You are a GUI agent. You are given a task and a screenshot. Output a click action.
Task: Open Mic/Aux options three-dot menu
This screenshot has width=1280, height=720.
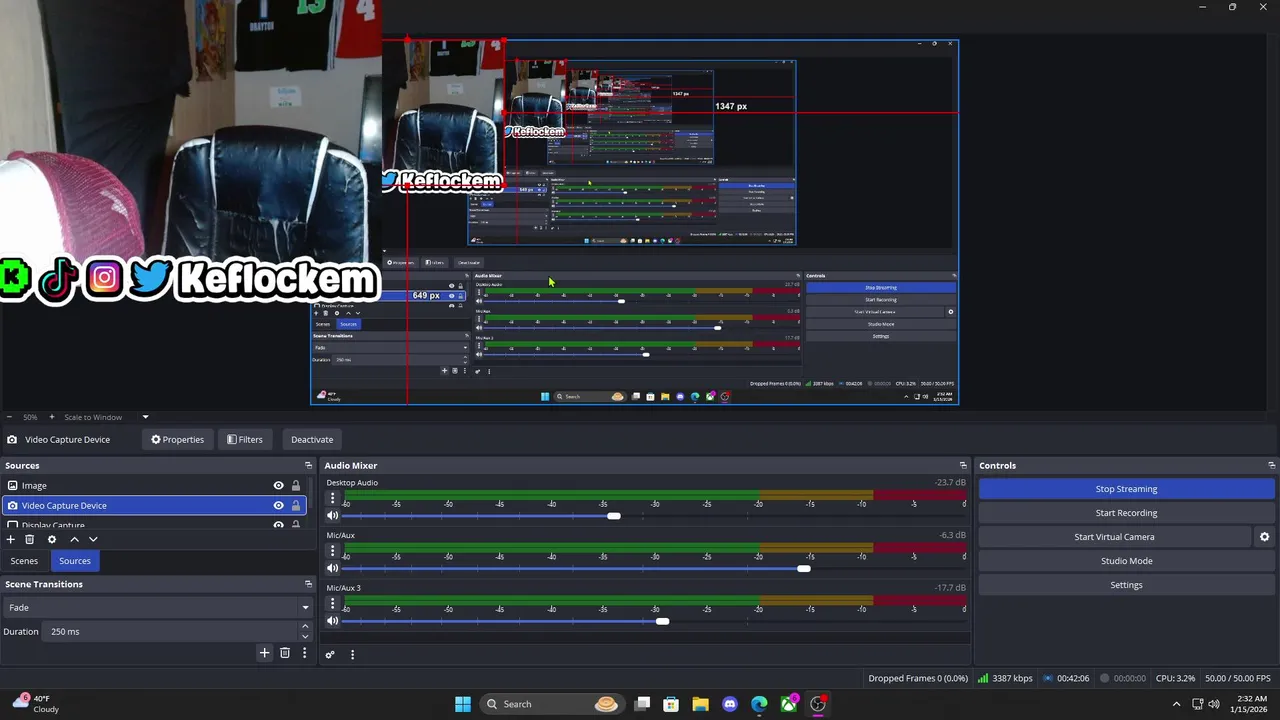point(333,549)
